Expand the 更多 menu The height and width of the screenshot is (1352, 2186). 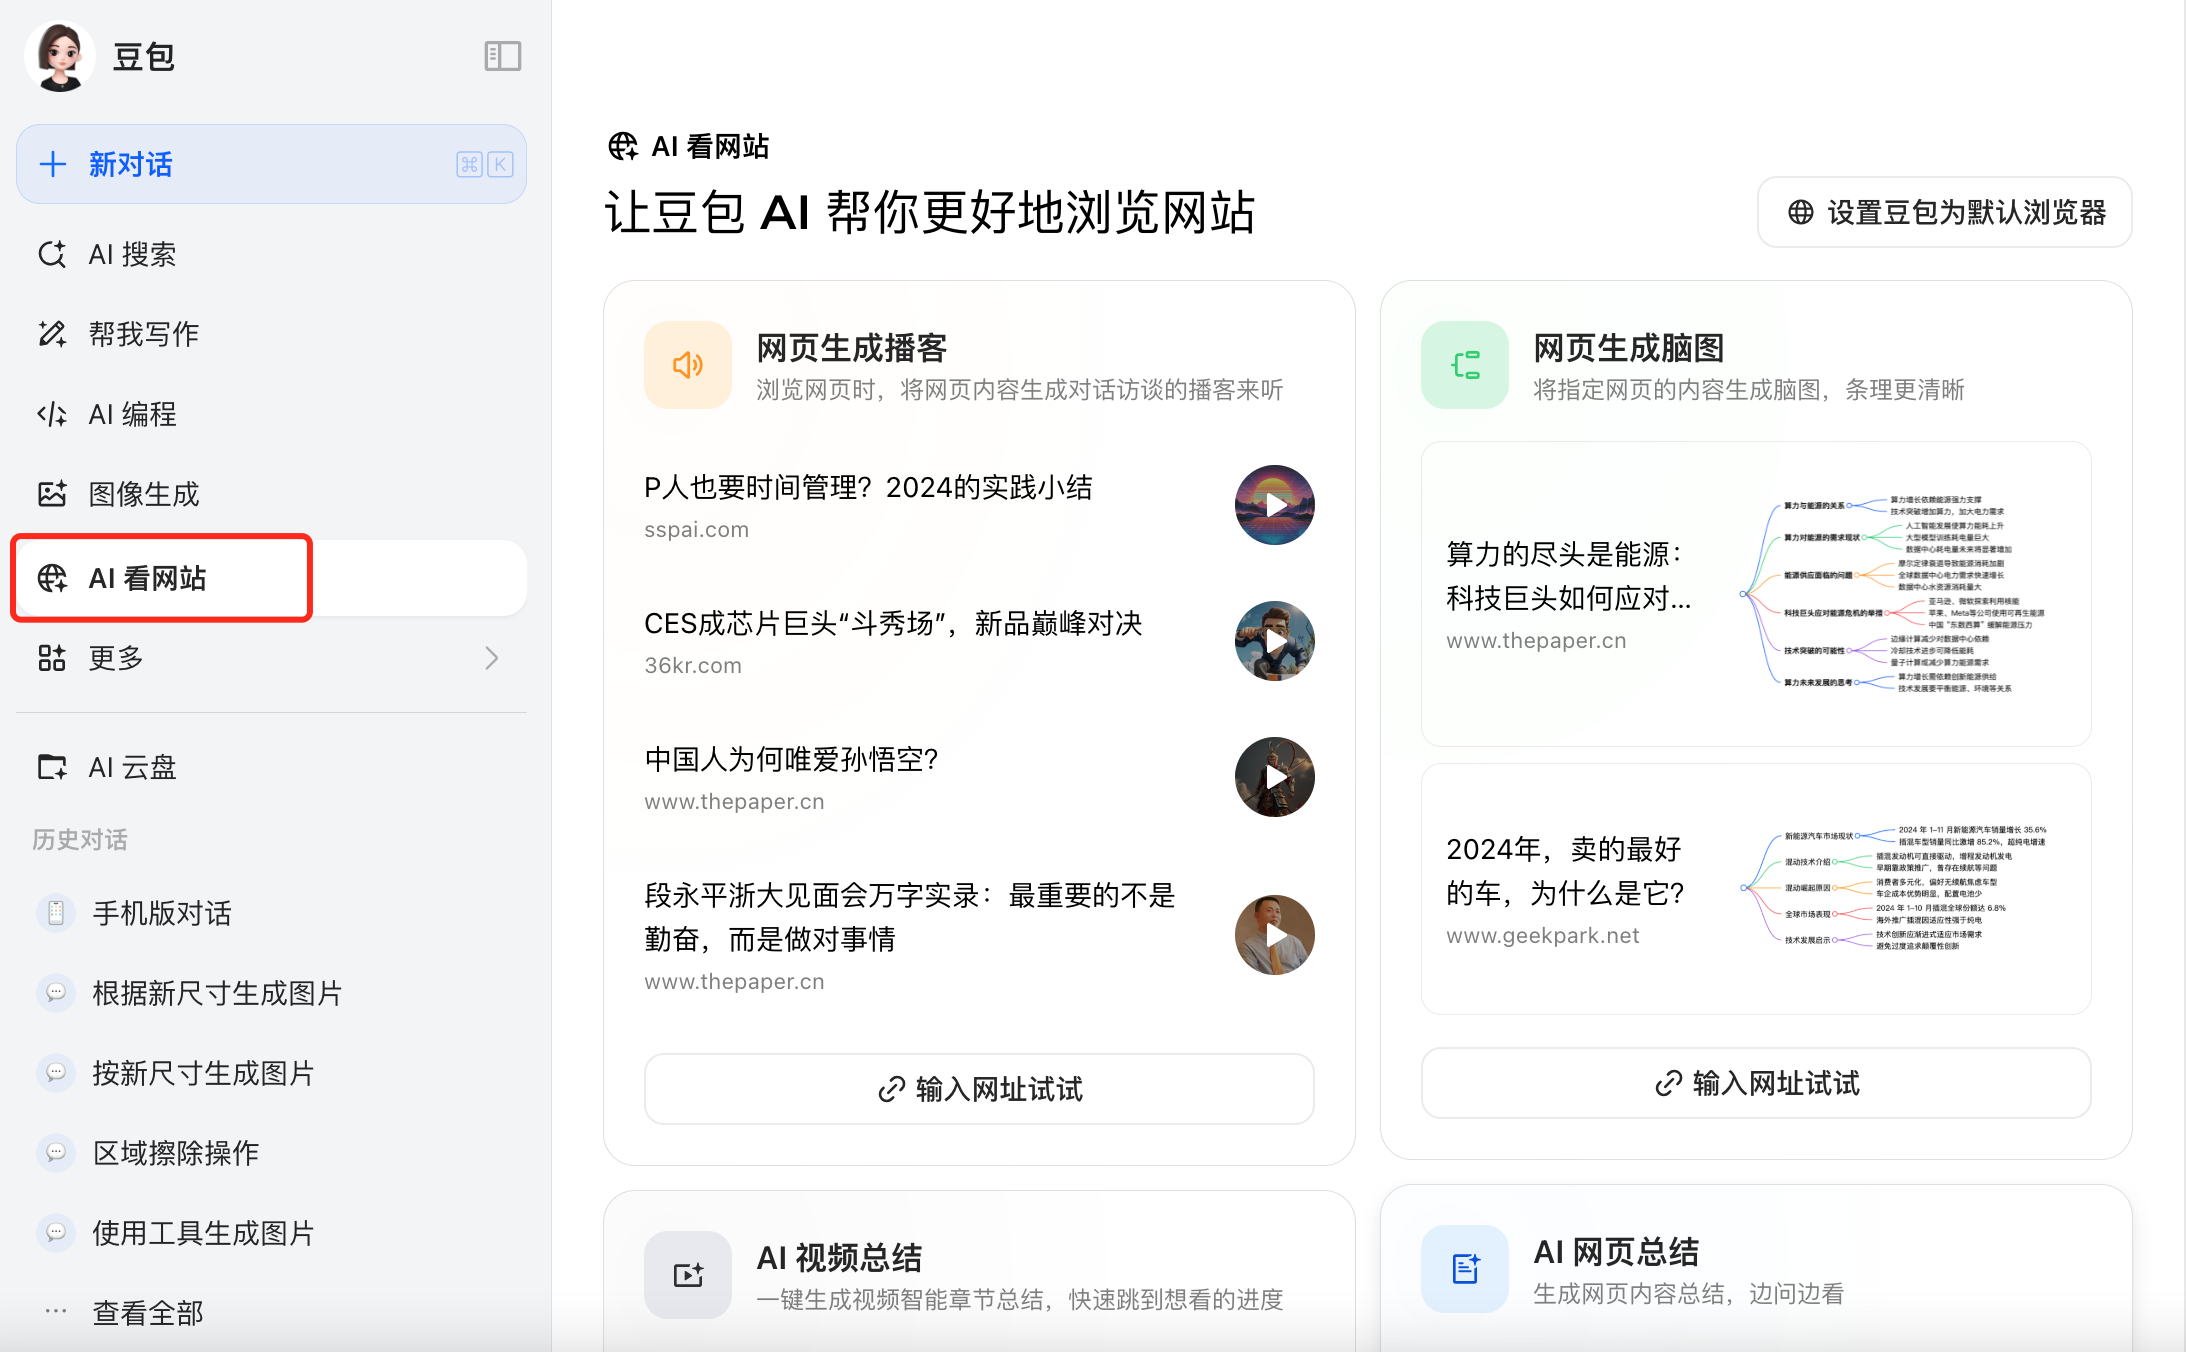tap(271, 658)
